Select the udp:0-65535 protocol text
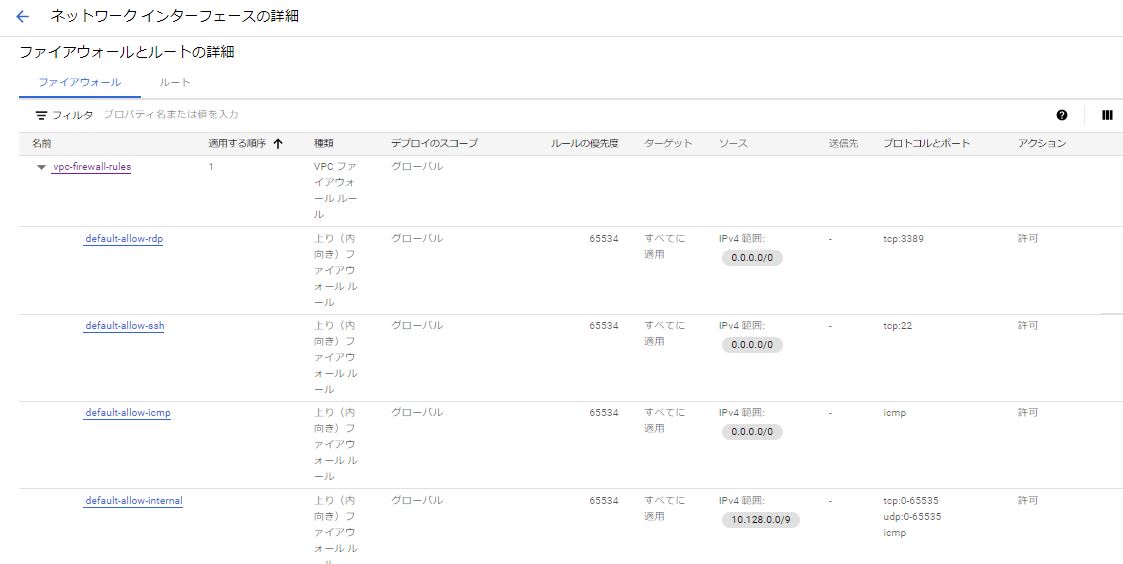This screenshot has width=1123, height=564. pyautogui.click(x=912, y=517)
